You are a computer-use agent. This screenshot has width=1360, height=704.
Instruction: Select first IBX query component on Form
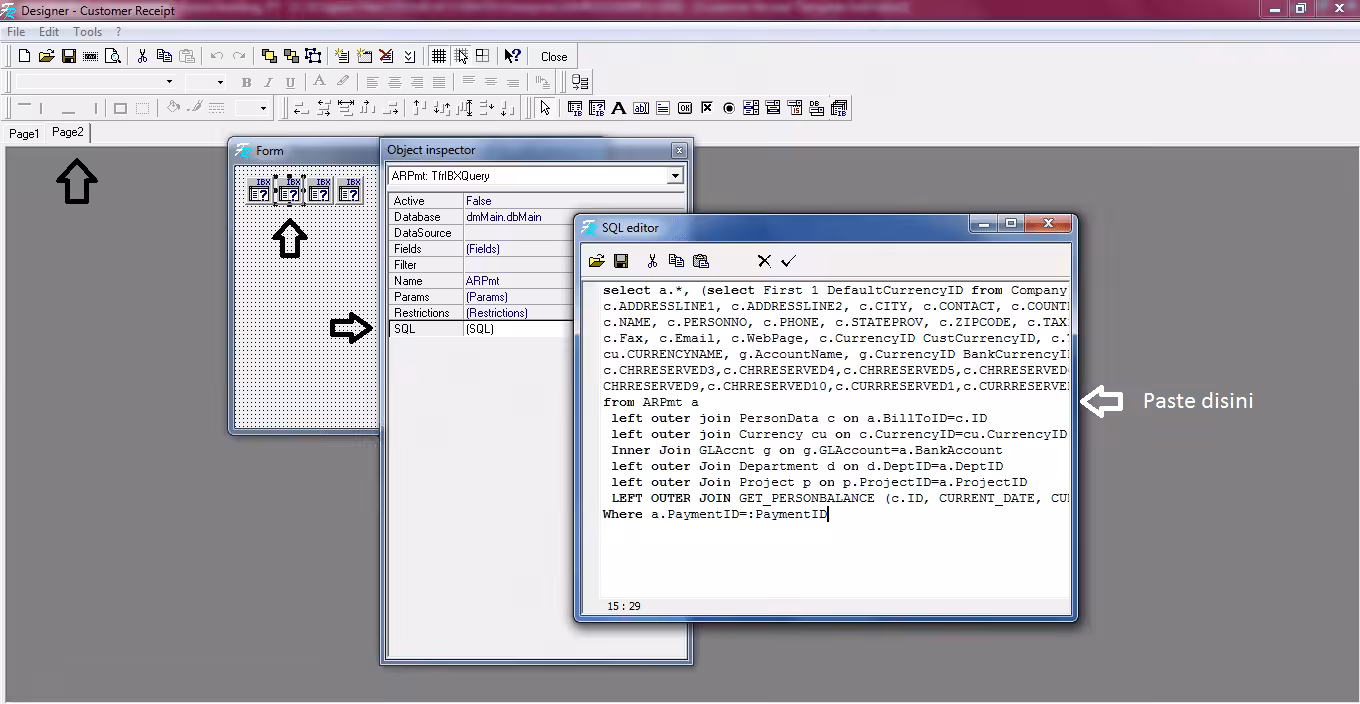[259, 190]
